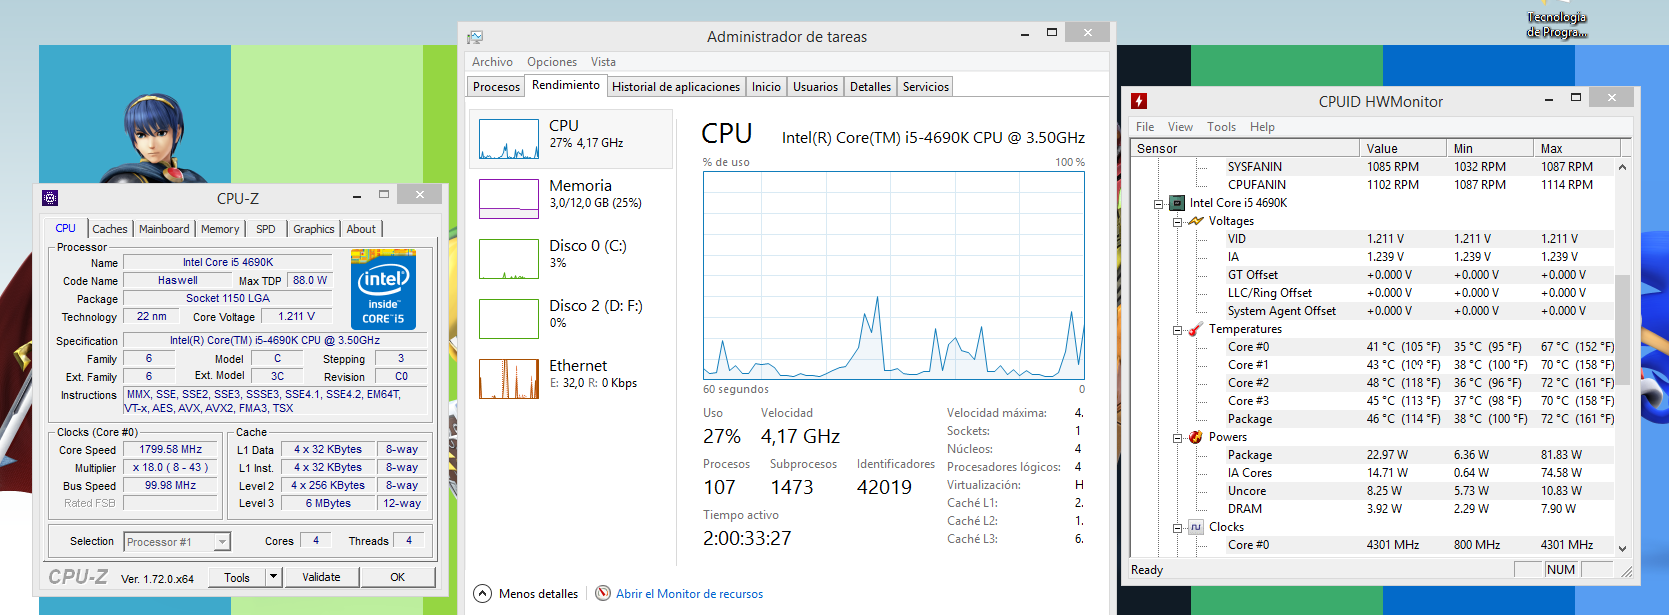This screenshot has width=1669, height=615.
Task: Open the Tools dropdown arrow in CPU-Z
Action: pos(273,577)
